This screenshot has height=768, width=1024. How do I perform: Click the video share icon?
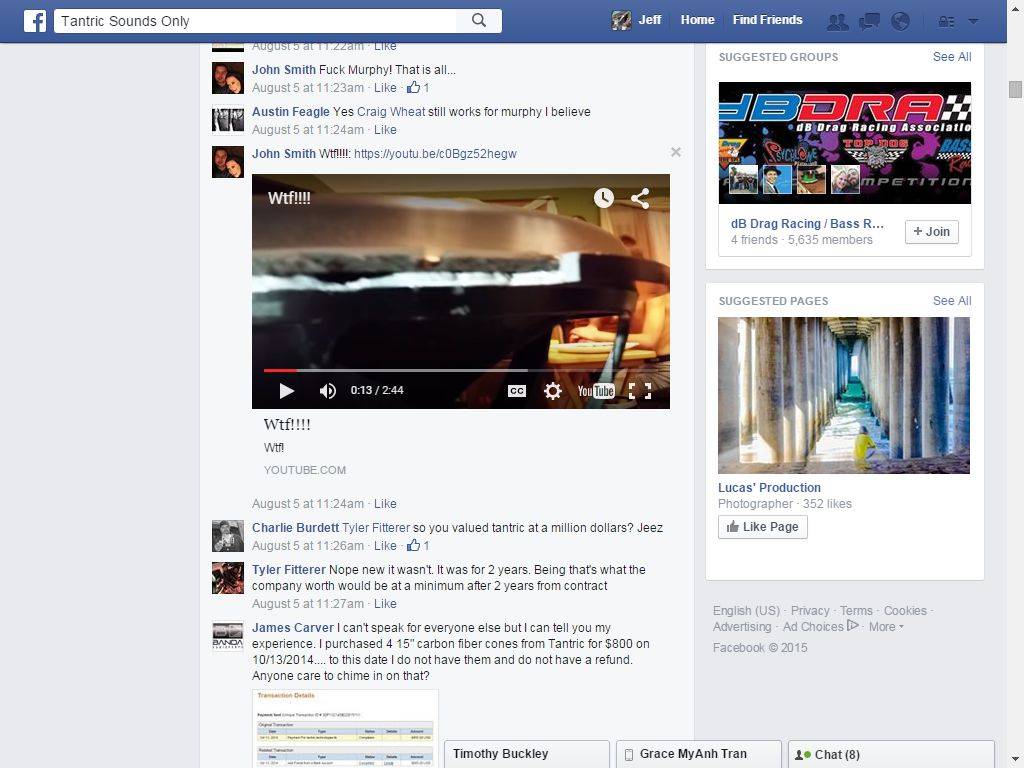tap(640, 198)
